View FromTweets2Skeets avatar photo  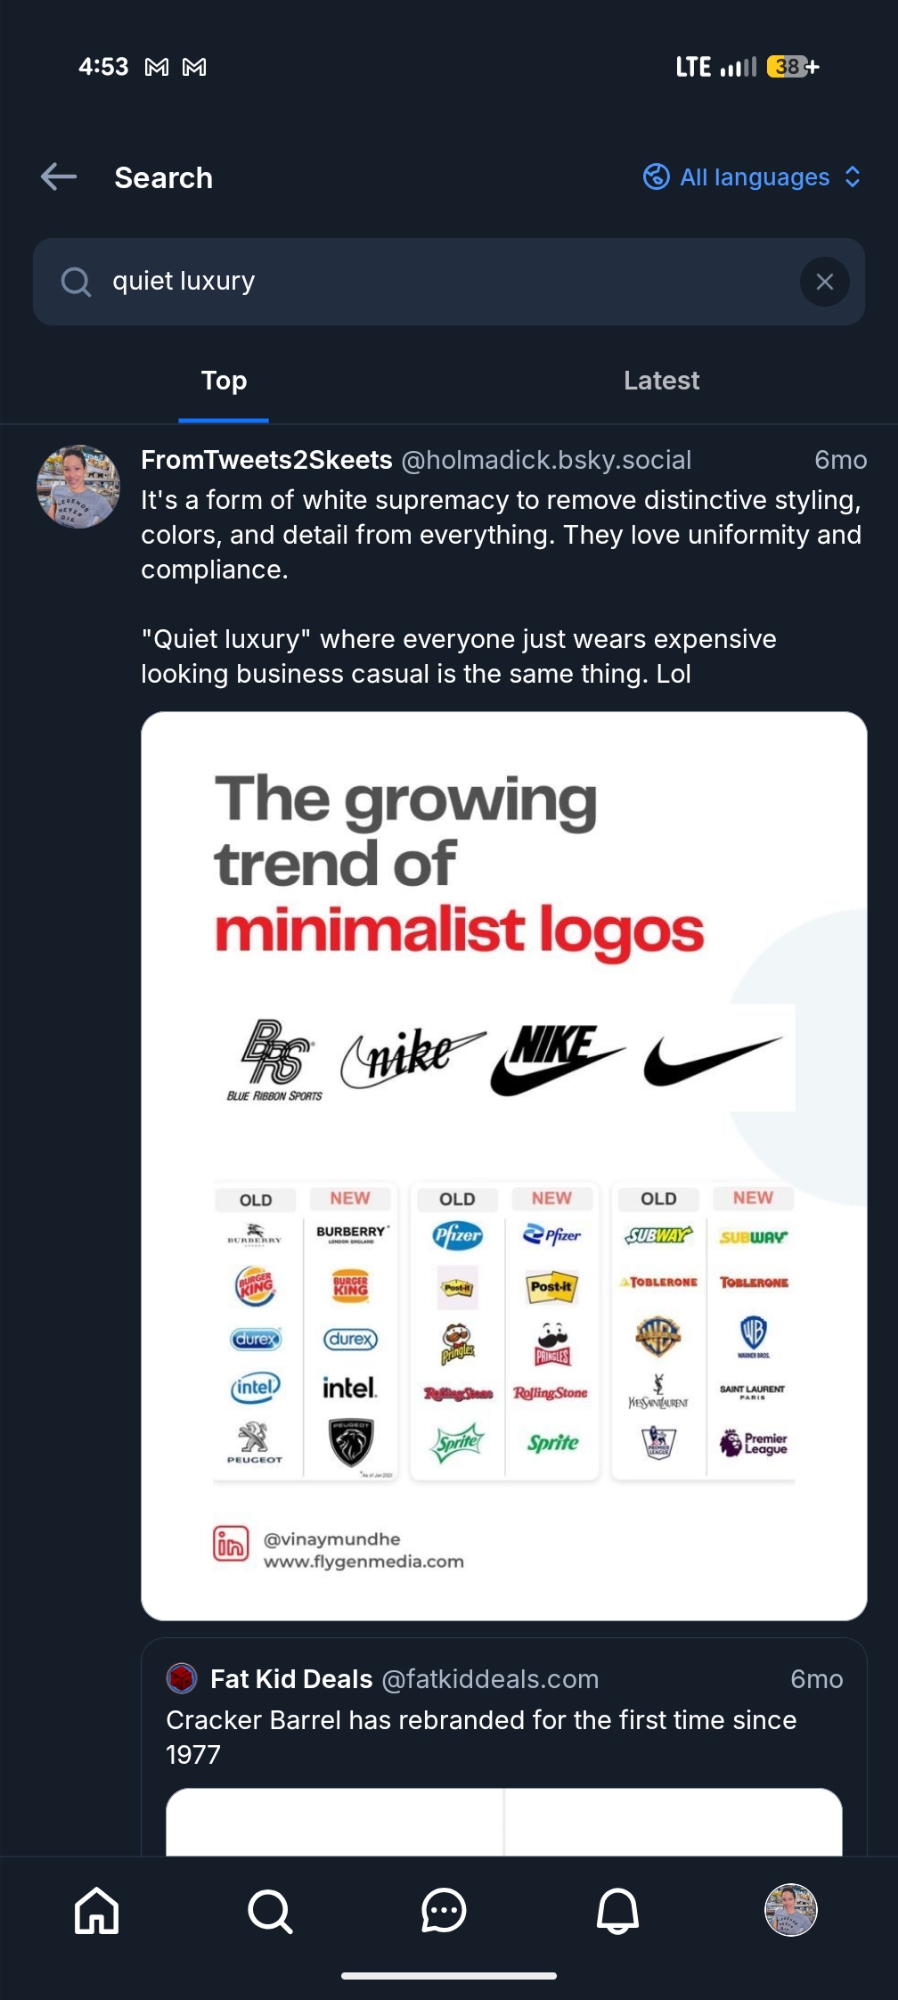tap(78, 487)
